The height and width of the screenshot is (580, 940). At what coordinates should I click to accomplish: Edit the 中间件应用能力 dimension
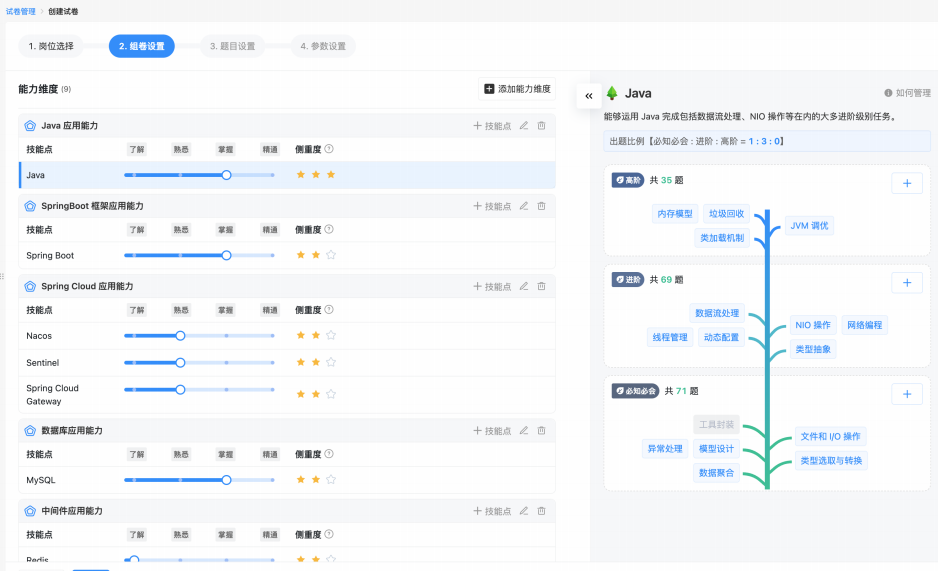click(x=524, y=511)
